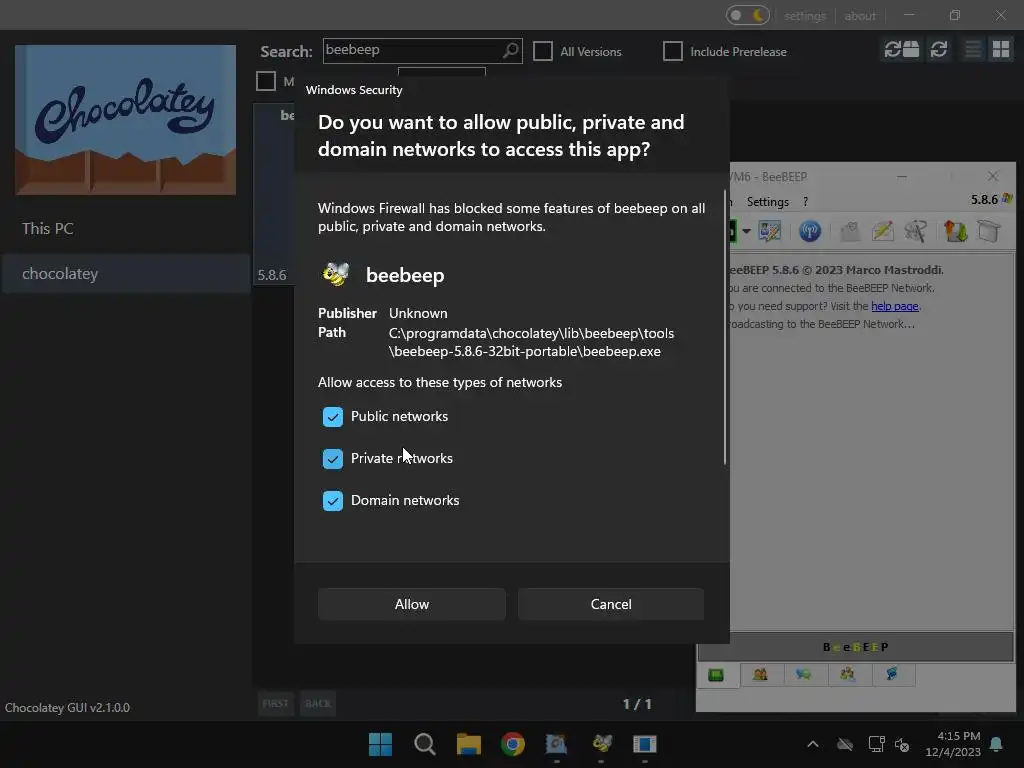Cancel the Windows Security dialog

pos(611,604)
